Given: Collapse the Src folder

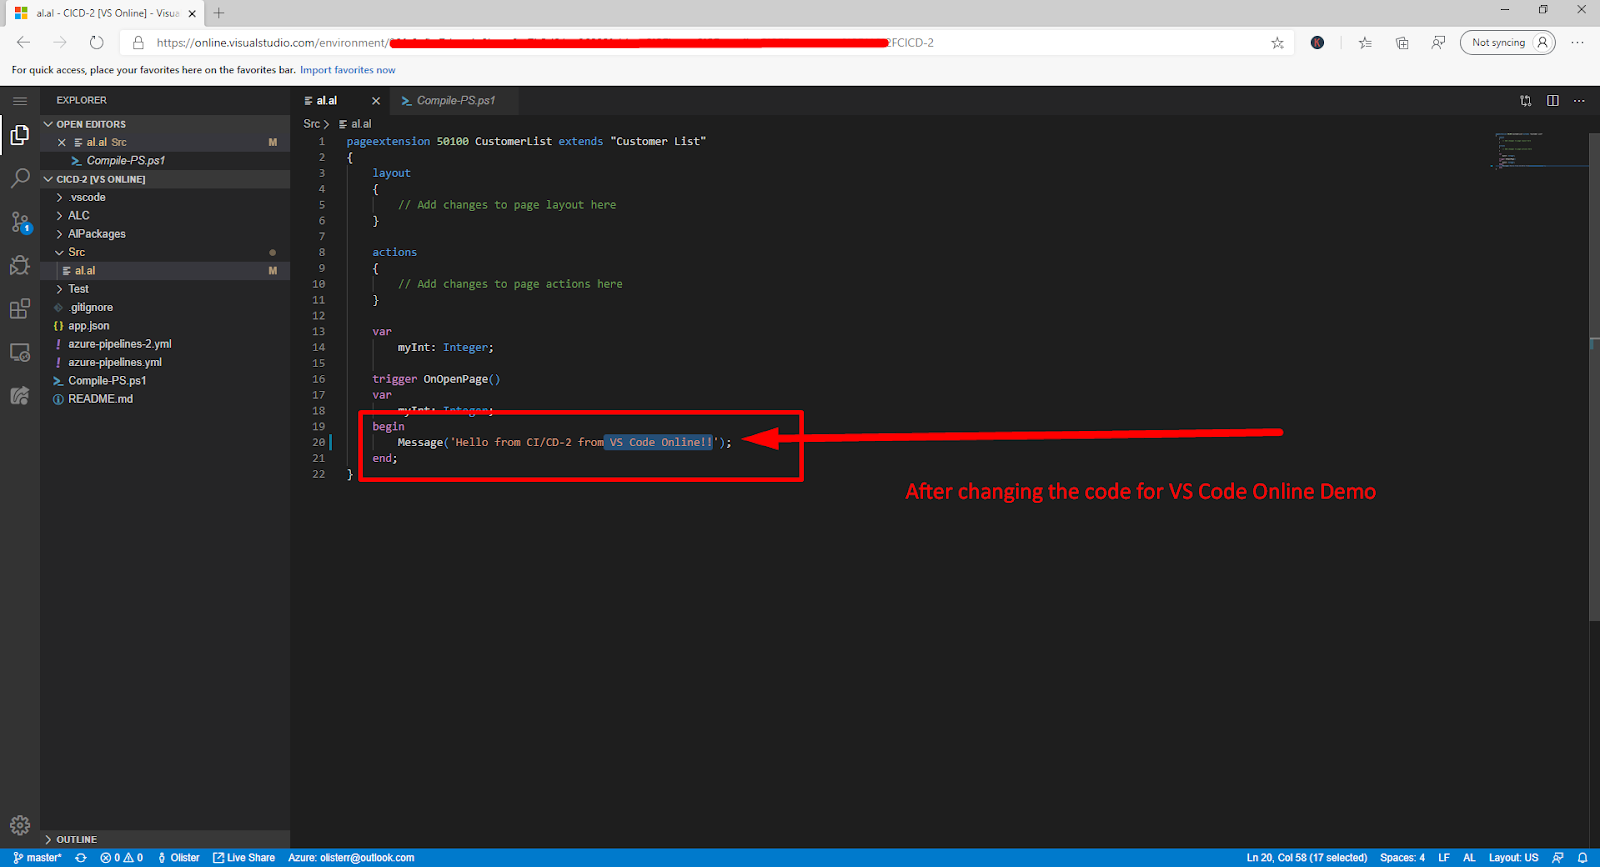Looking at the screenshot, I should [165, 252].
